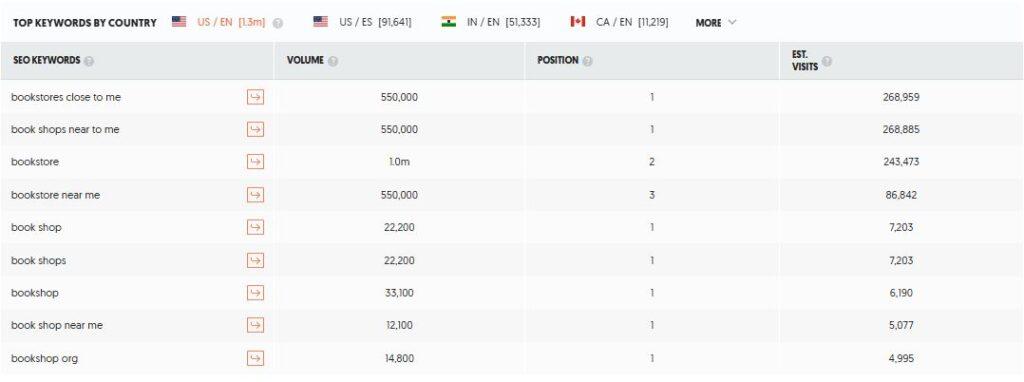The width and height of the screenshot is (1024, 382).
Task: Click arrow icon next to 'bookshop' keyword
Action: click(x=255, y=293)
